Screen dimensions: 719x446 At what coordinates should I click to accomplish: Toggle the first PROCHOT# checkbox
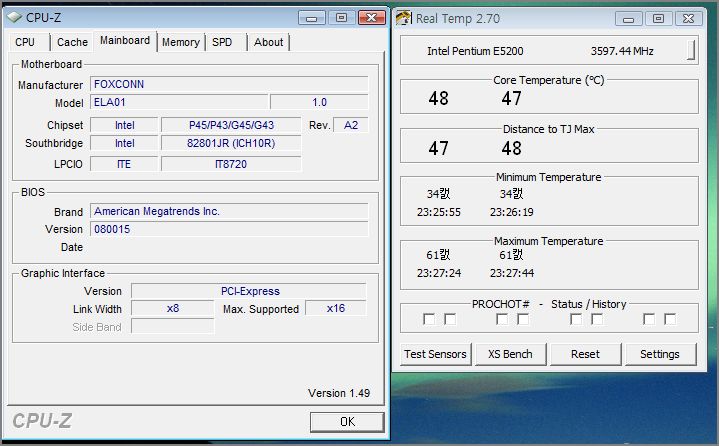coord(429,319)
